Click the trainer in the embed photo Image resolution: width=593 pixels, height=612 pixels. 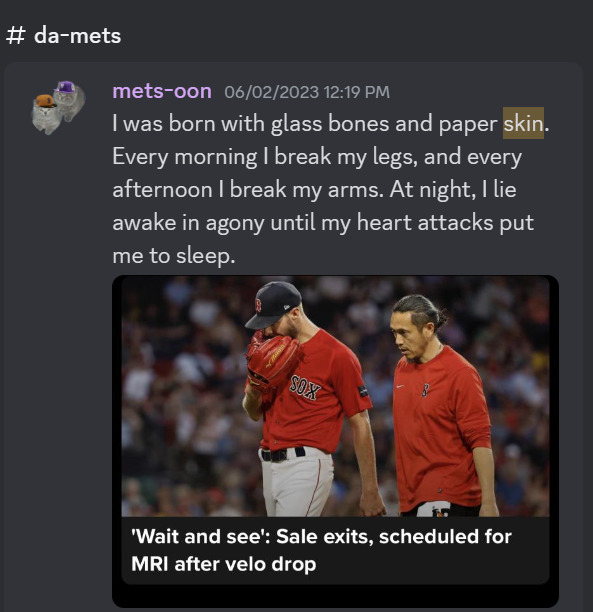[441, 406]
